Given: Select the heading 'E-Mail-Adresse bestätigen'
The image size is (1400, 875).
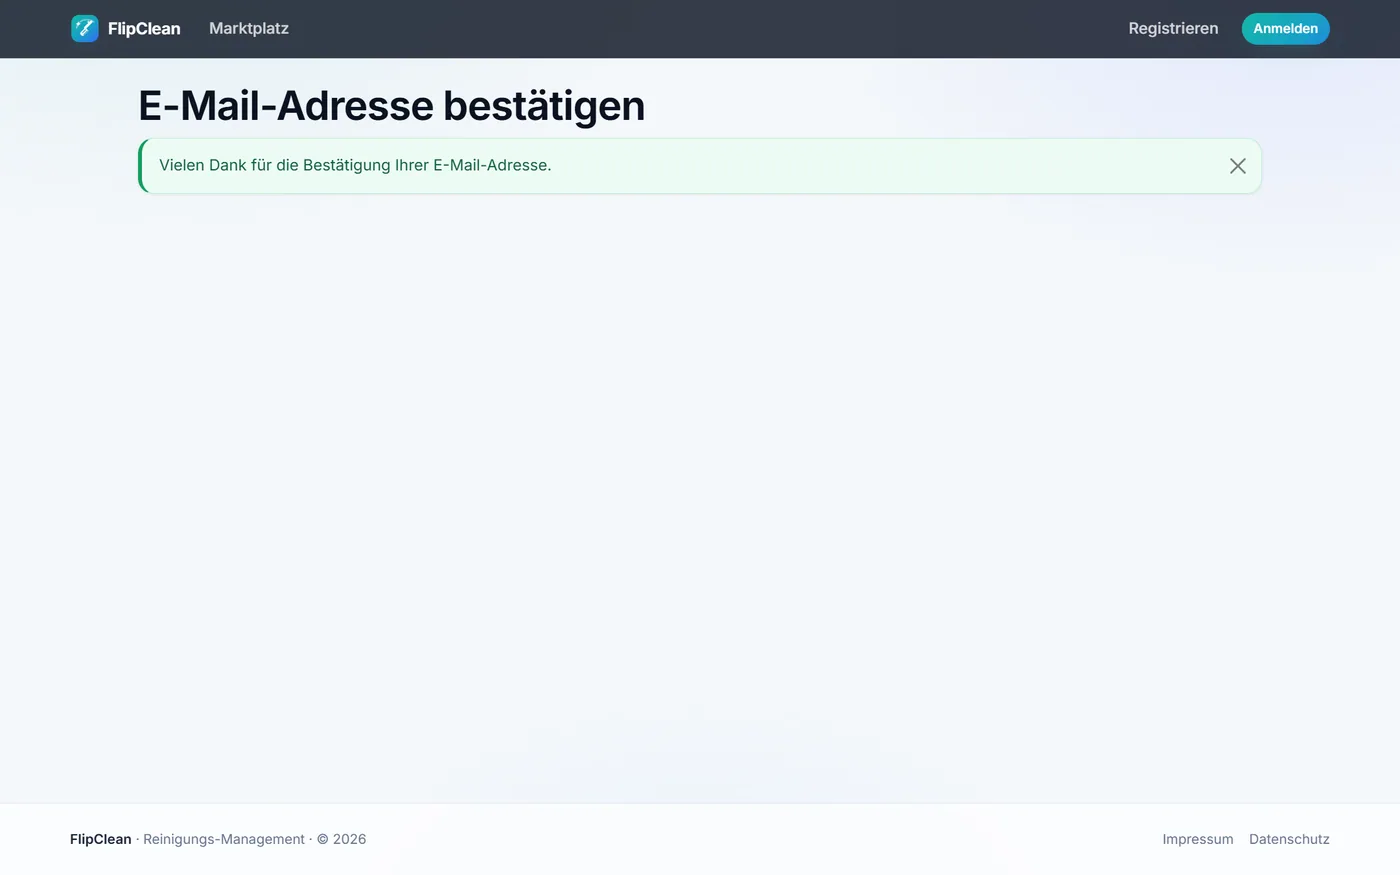Looking at the screenshot, I should click(392, 106).
